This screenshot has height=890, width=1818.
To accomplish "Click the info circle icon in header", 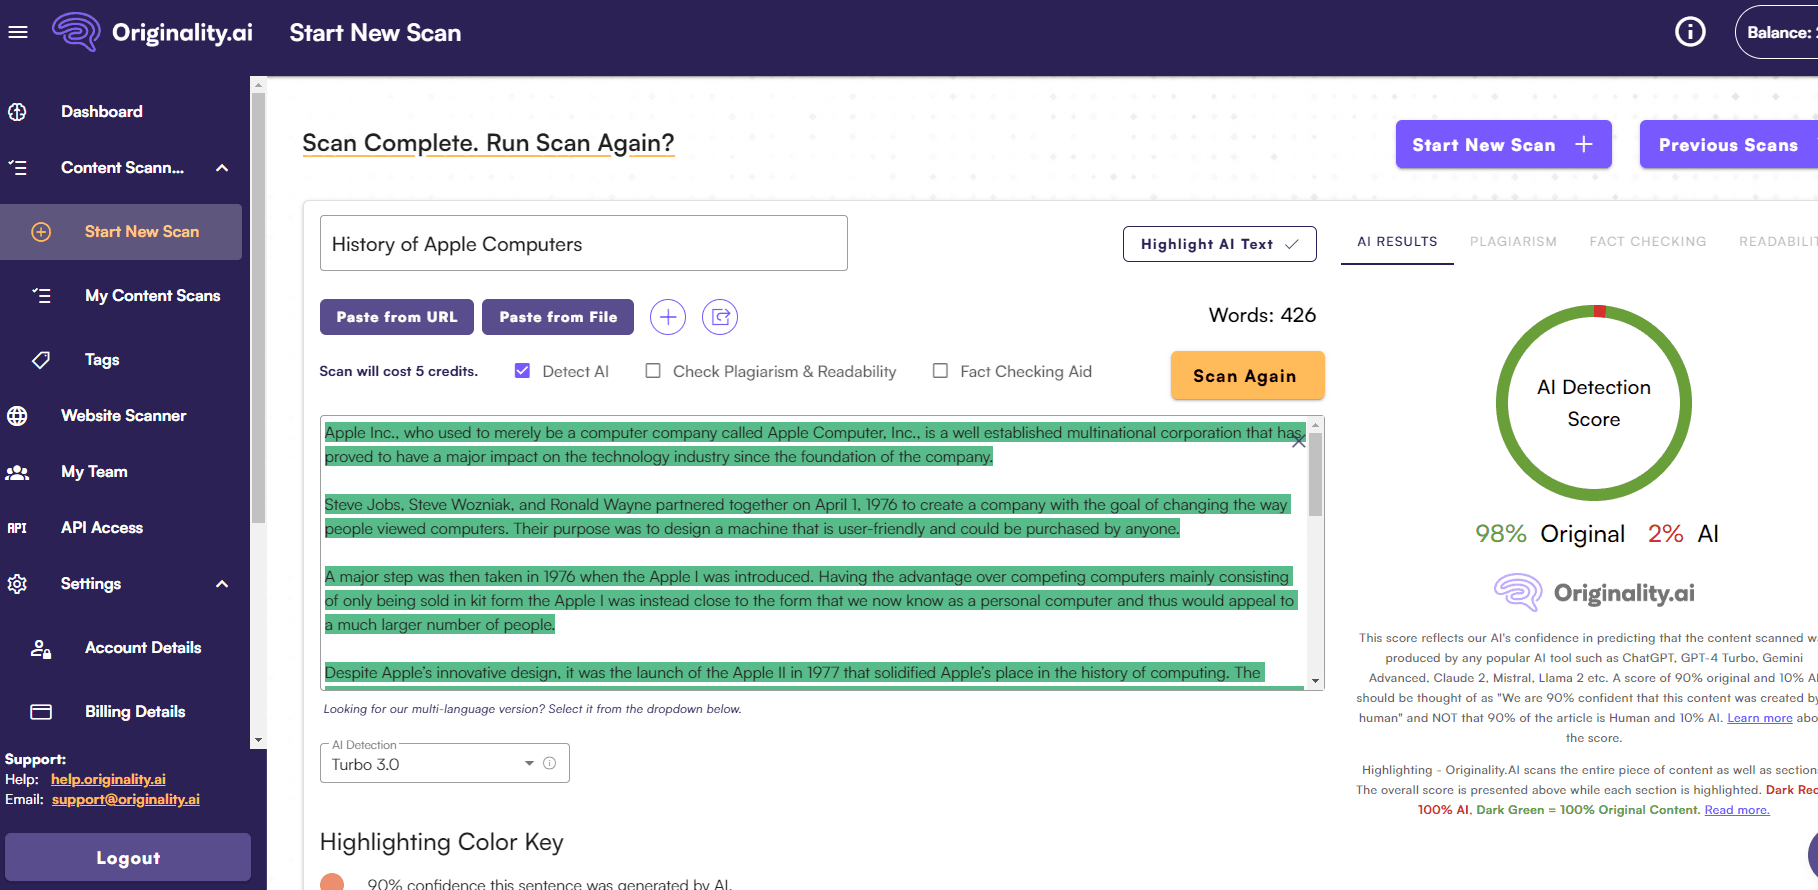I will [1690, 32].
